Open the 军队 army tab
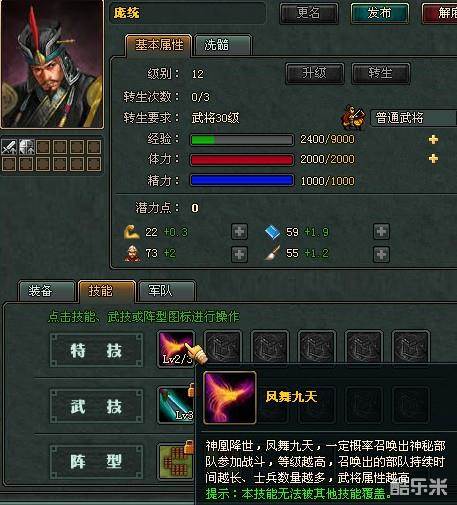 [167, 291]
